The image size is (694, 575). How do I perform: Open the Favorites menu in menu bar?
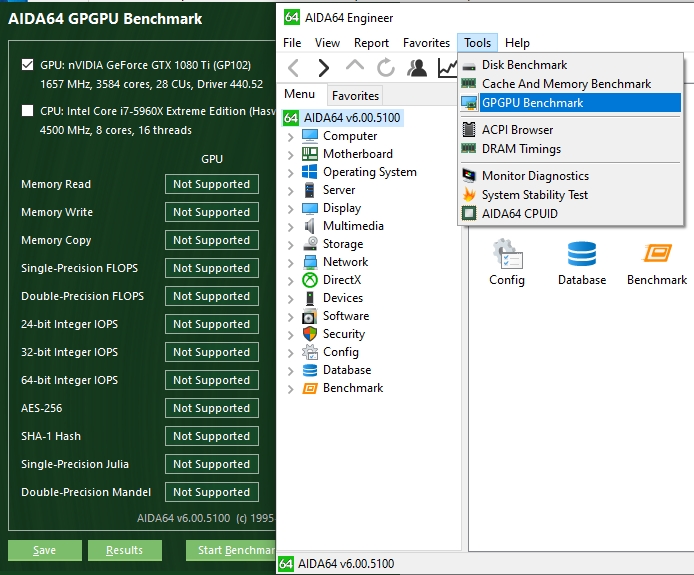[426, 43]
